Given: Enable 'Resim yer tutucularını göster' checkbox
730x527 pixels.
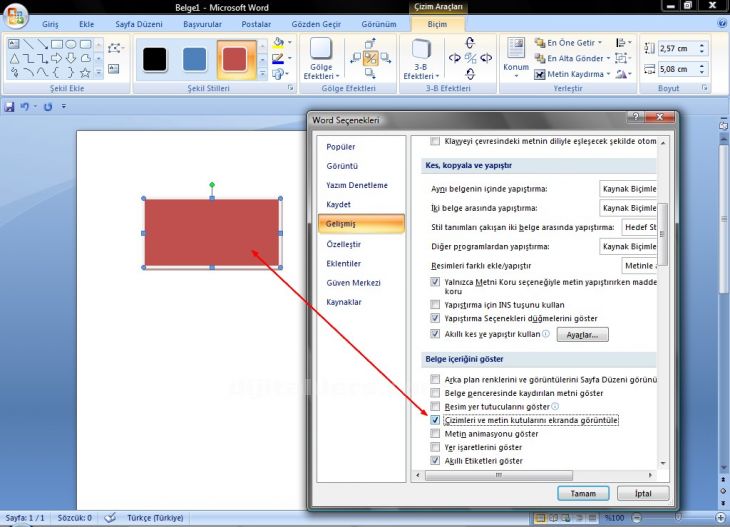Looking at the screenshot, I should pyautogui.click(x=435, y=406).
